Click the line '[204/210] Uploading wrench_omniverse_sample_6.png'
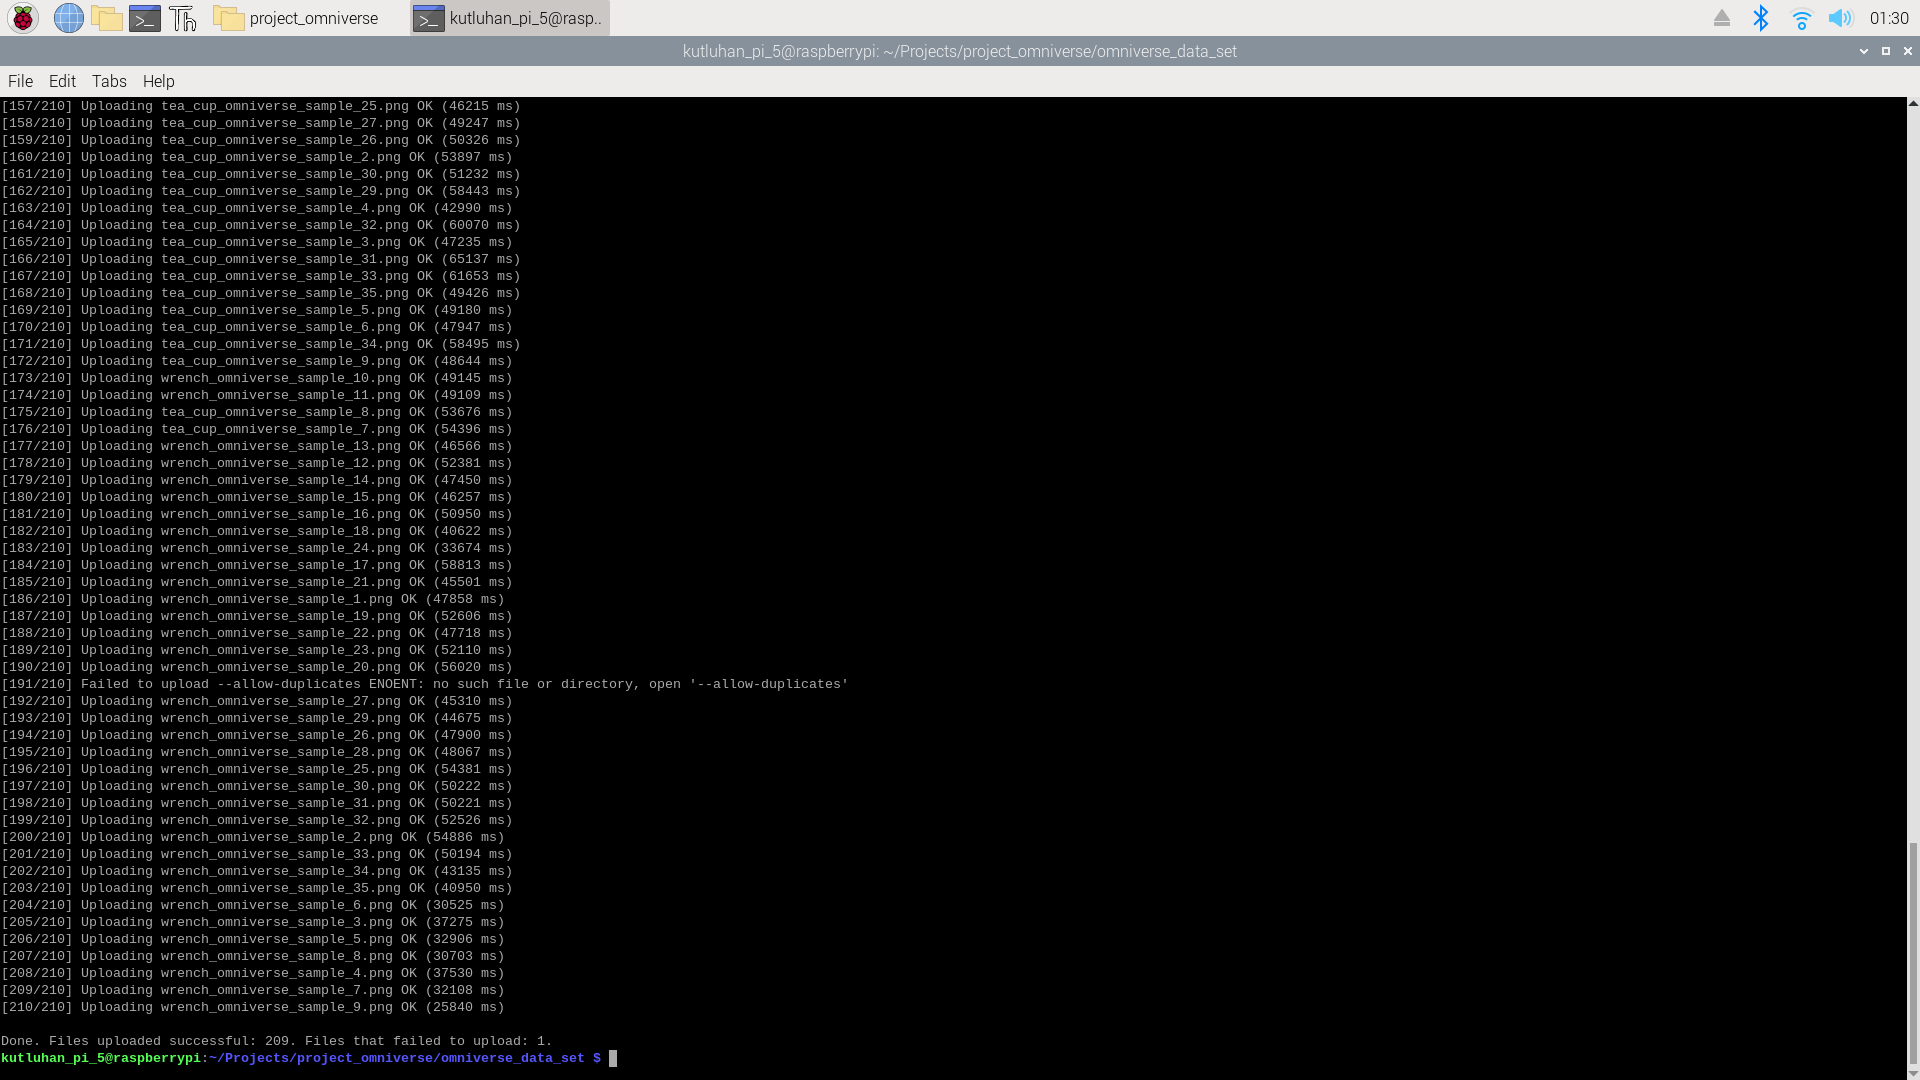Viewport: 1920px width, 1080px height. [x=252, y=905]
